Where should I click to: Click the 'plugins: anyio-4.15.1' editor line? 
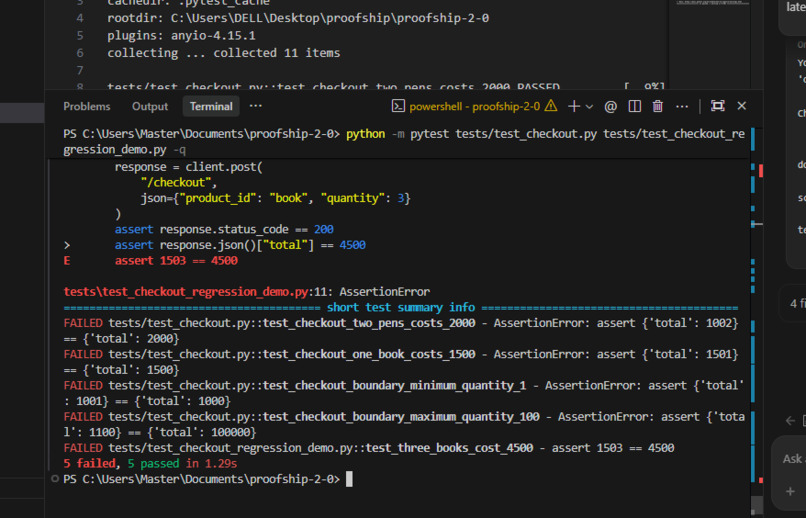pyautogui.click(x=181, y=36)
